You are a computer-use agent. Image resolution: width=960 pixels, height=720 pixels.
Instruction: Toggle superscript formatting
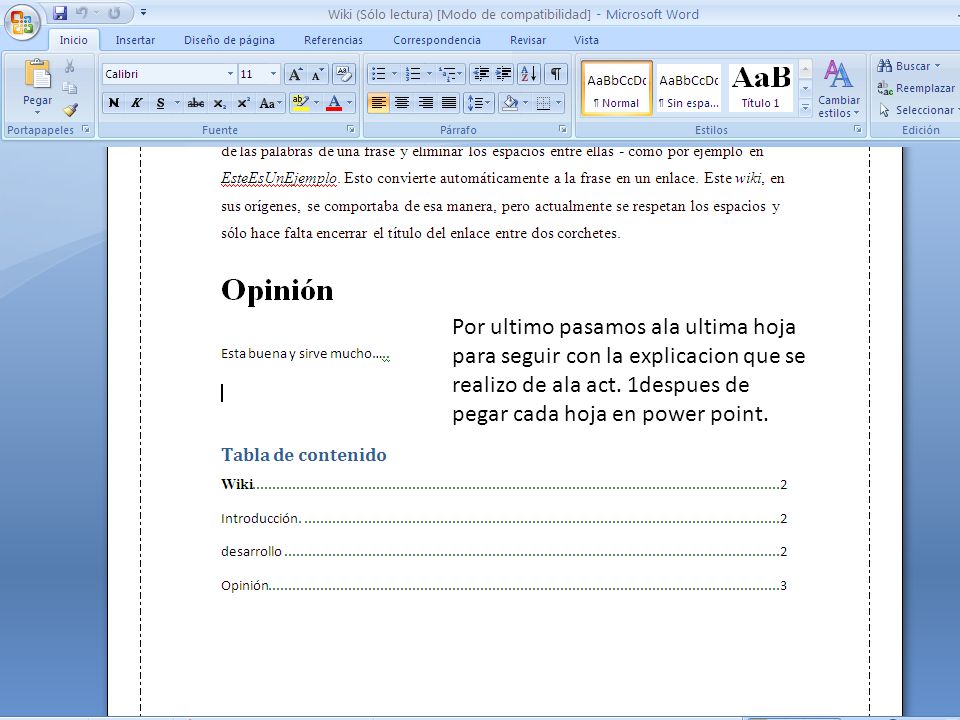pos(243,103)
